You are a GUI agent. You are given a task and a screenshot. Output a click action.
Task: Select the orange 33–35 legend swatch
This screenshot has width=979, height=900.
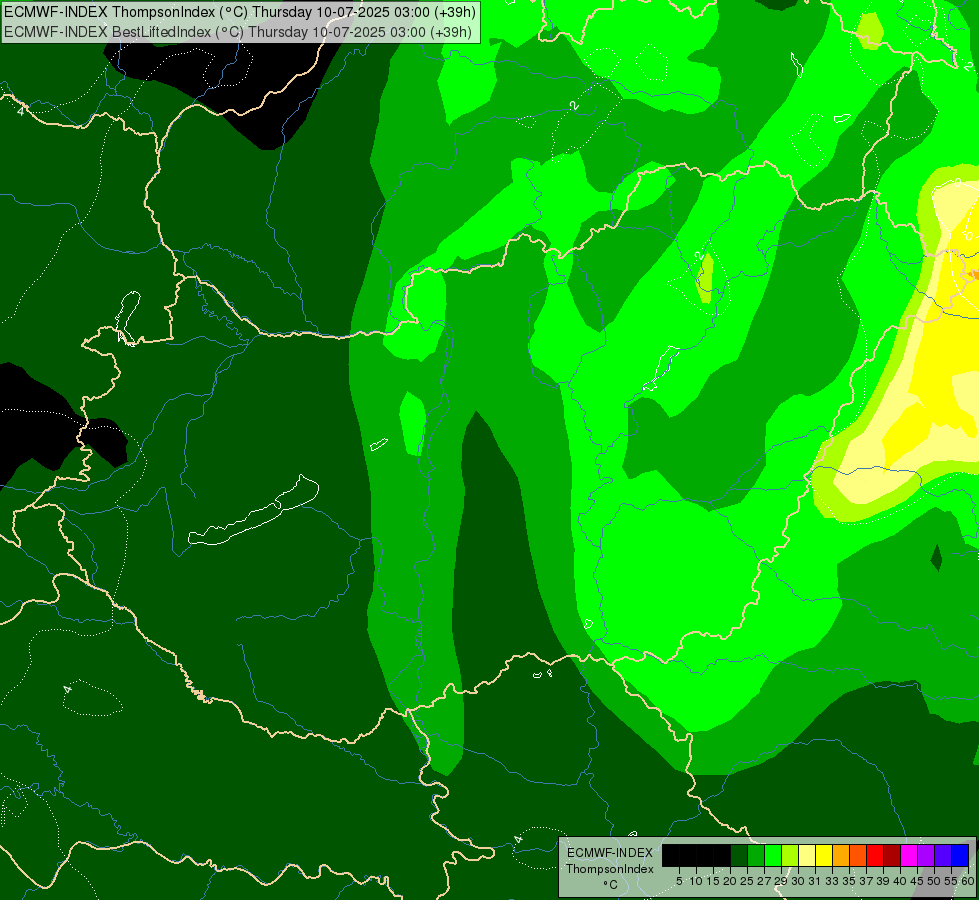pos(842,855)
